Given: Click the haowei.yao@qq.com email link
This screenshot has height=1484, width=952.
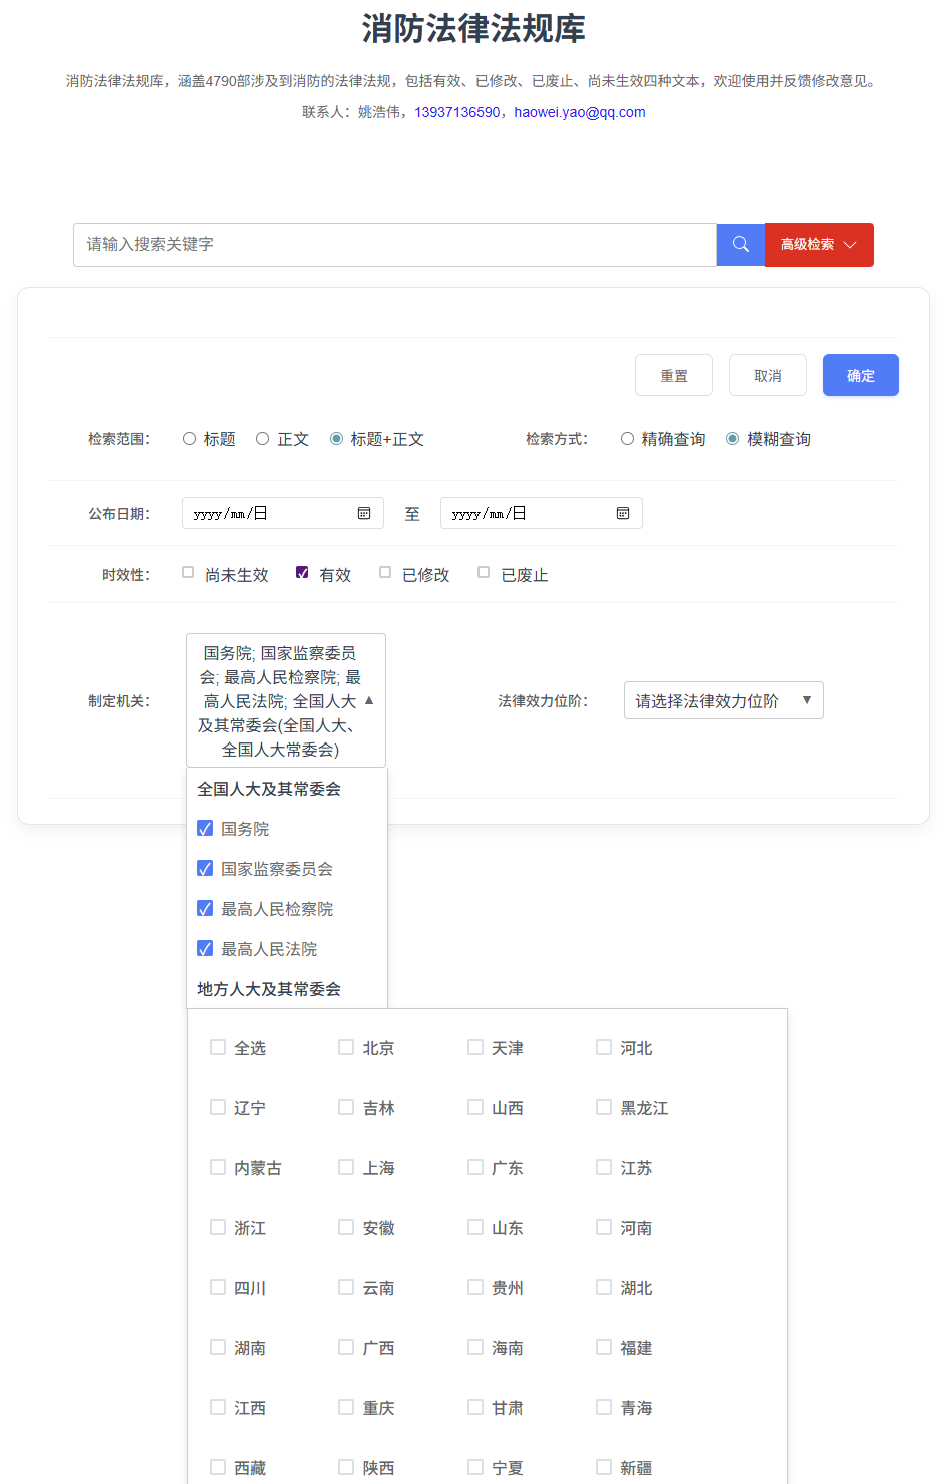Looking at the screenshot, I should point(580,112).
